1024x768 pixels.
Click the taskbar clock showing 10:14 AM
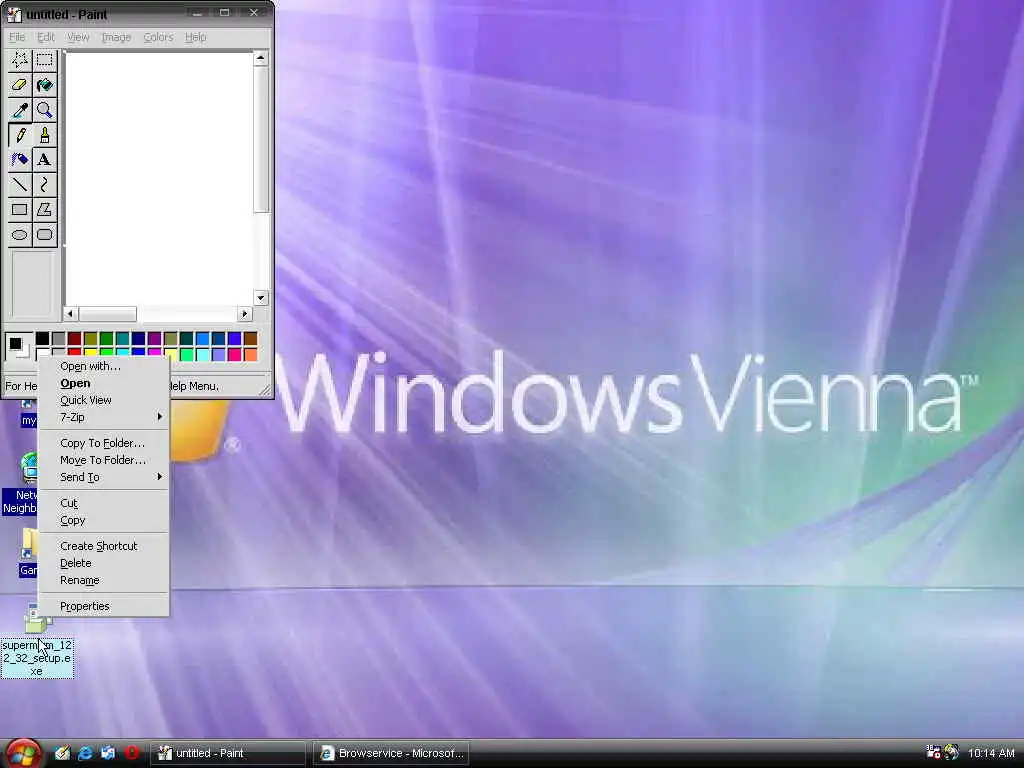point(991,754)
